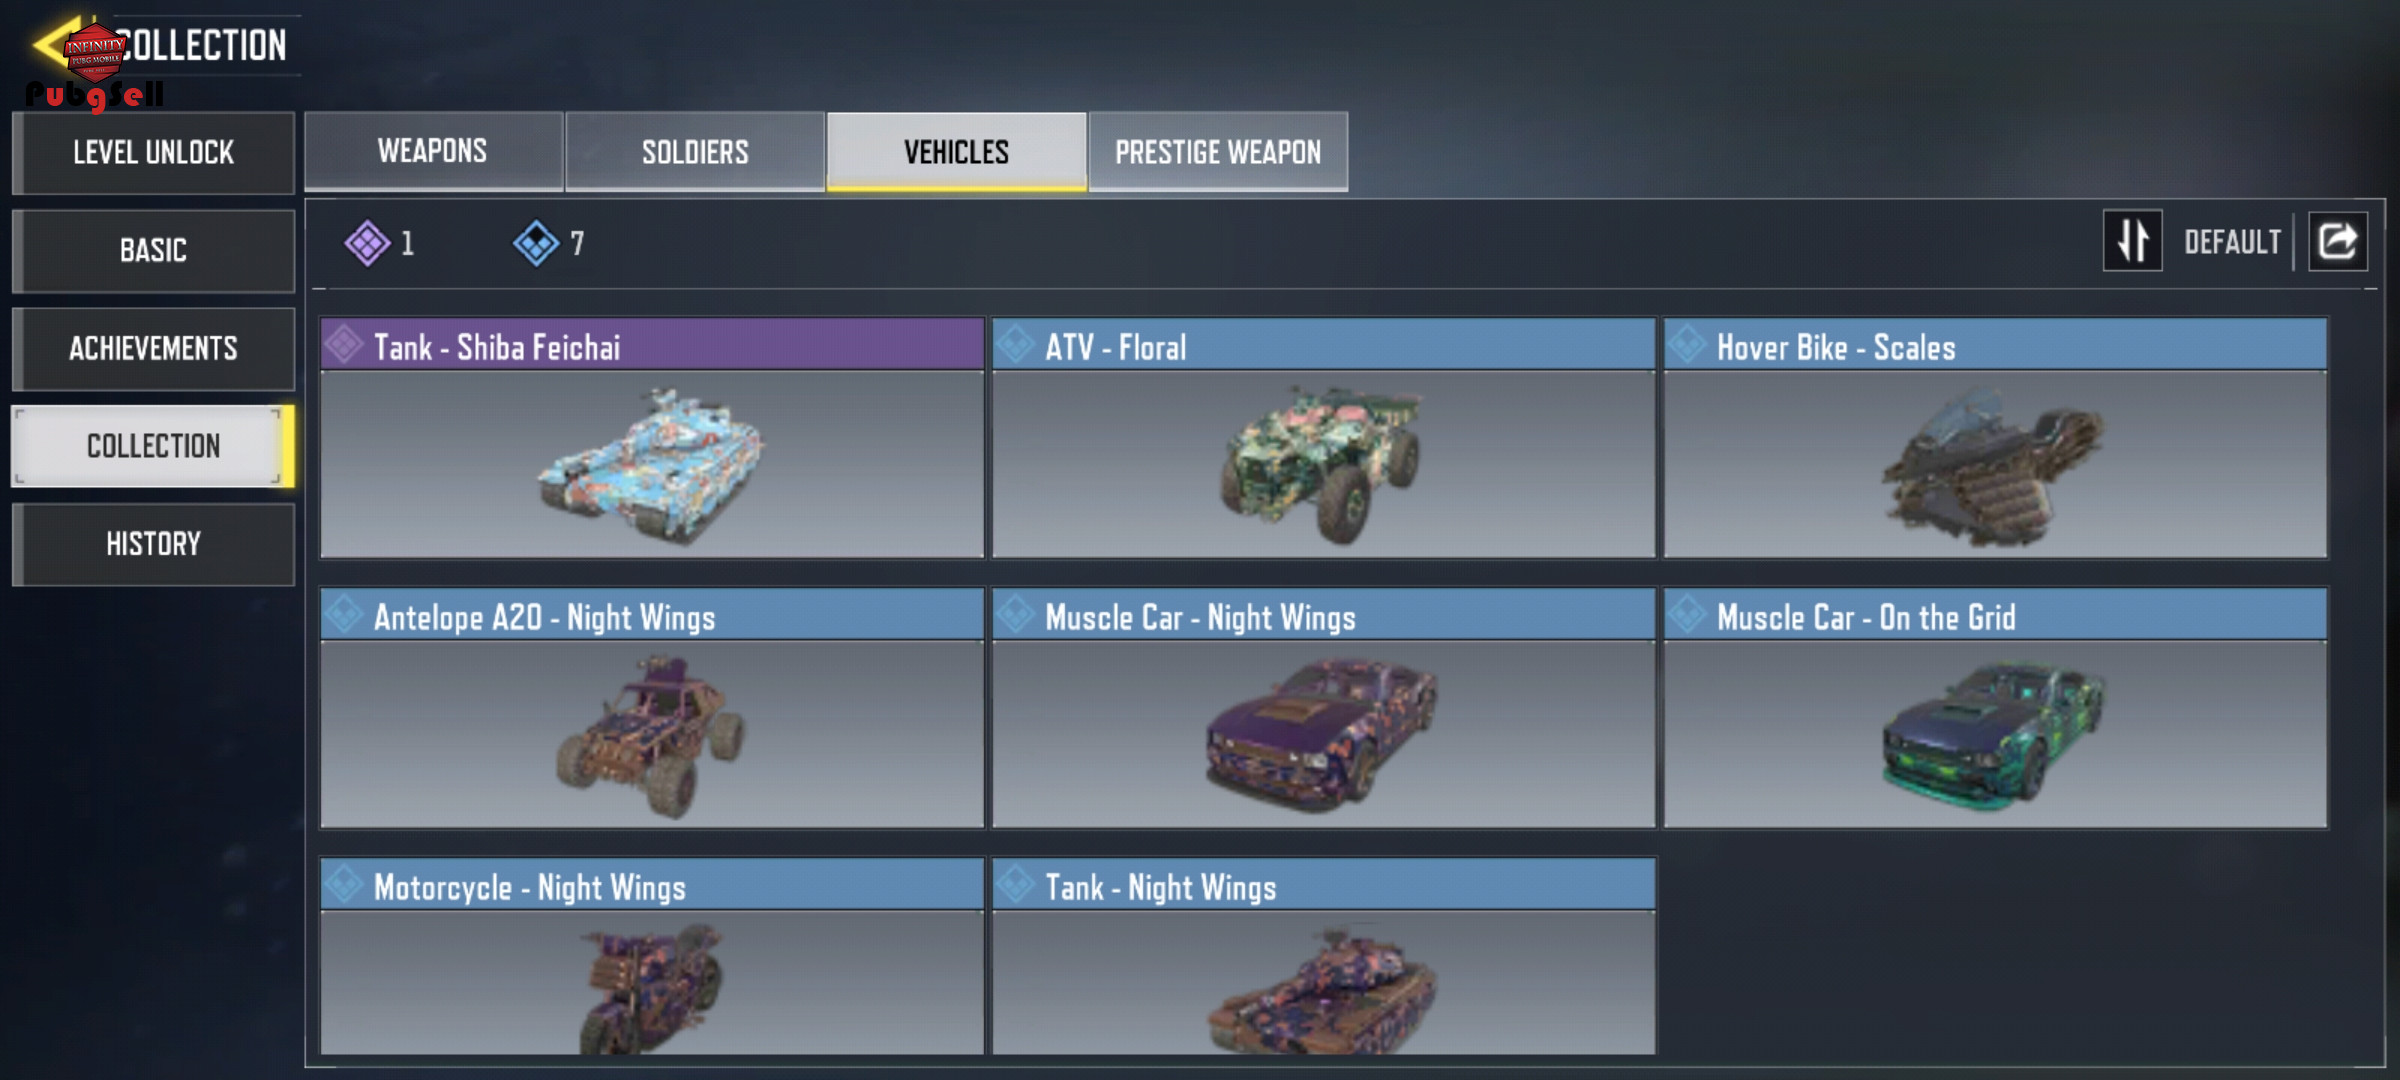Select Antelope A20 - Night Wings vehicle card

click(652, 708)
